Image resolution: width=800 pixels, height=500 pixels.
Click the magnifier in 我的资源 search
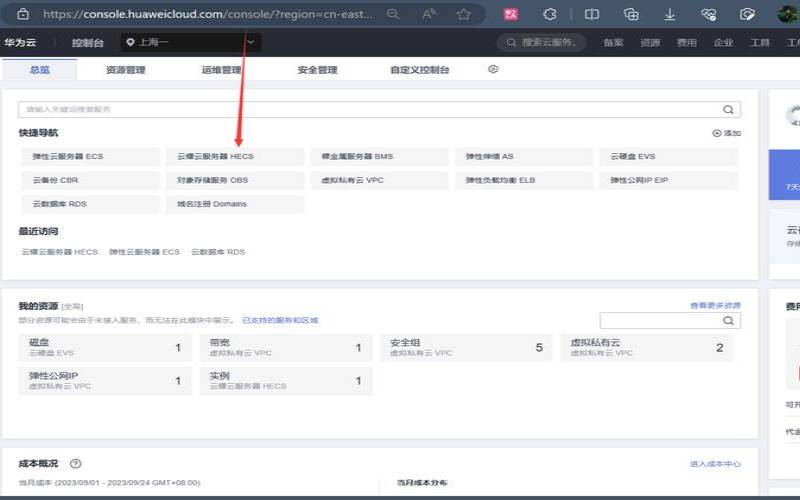point(729,320)
